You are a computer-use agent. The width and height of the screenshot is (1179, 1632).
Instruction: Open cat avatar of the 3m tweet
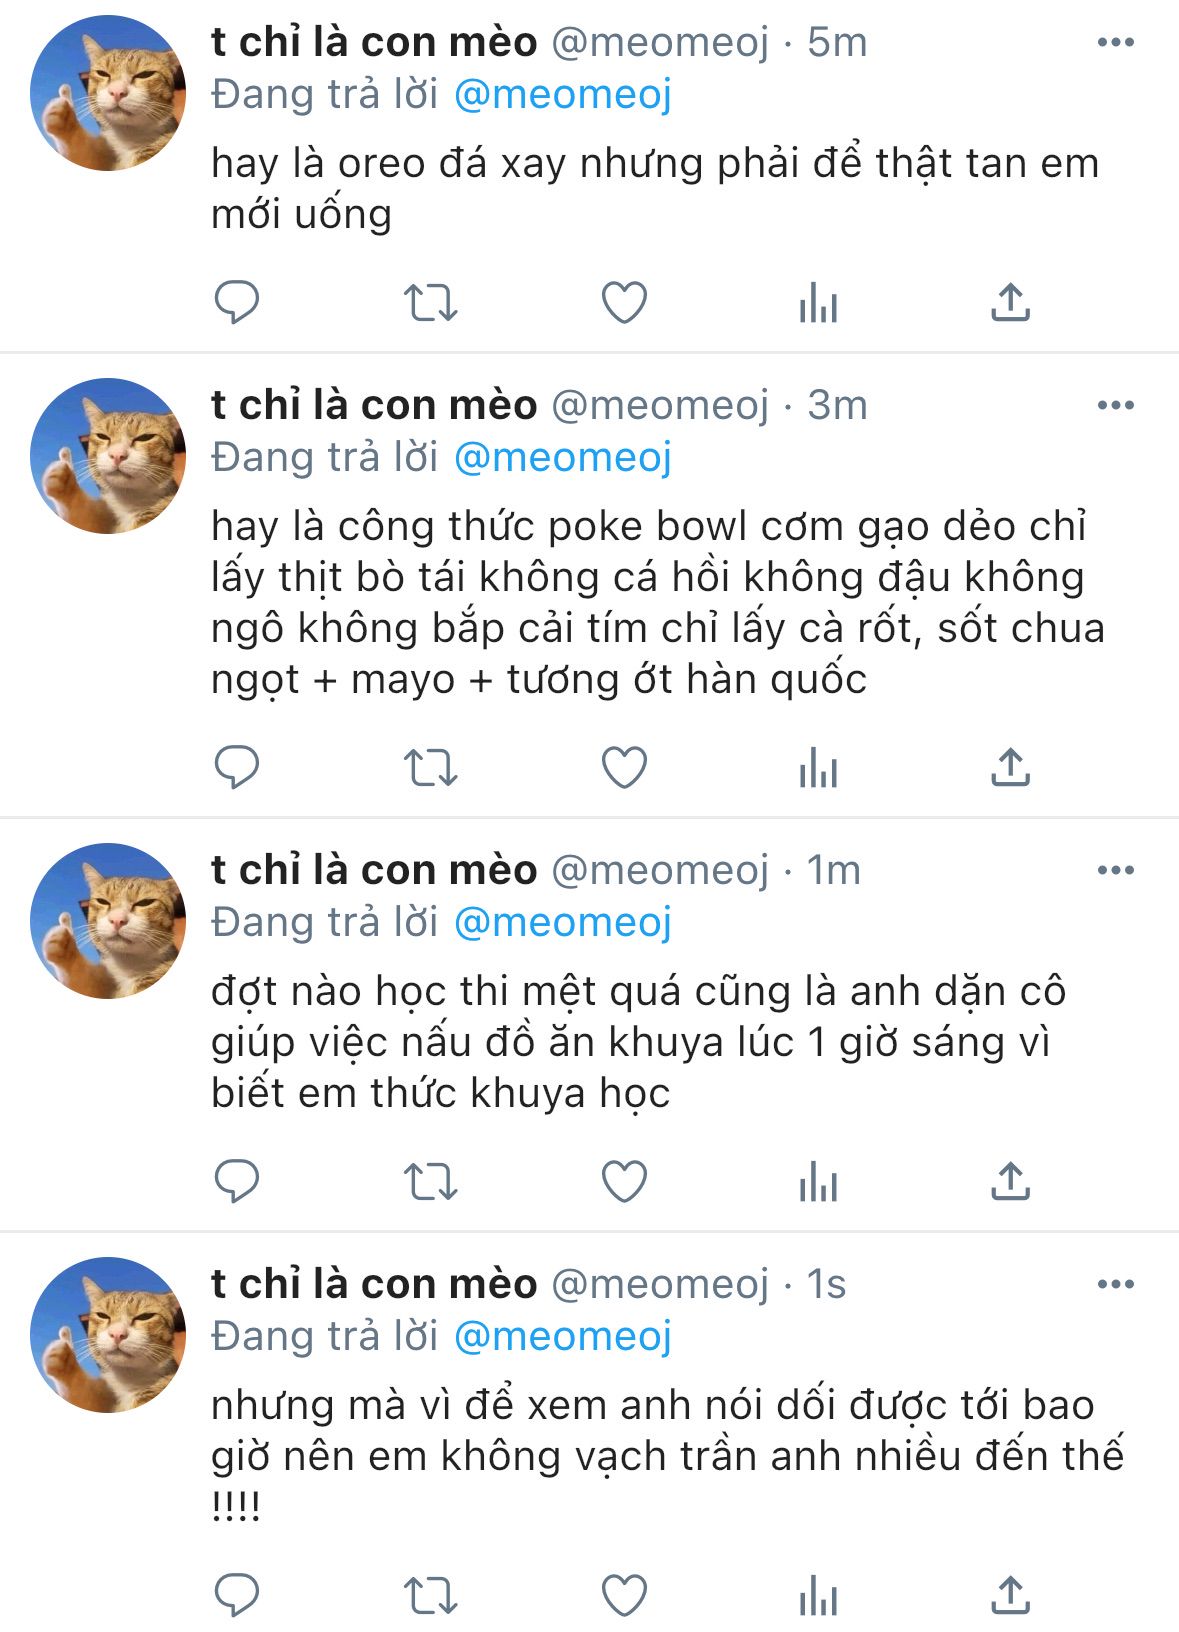pos(108,456)
